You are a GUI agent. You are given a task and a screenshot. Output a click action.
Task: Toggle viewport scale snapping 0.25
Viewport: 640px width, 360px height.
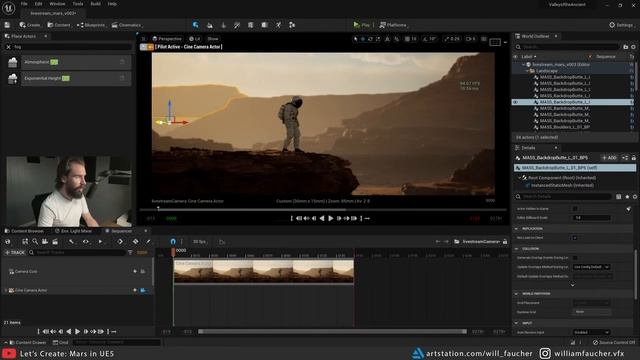coord(451,39)
